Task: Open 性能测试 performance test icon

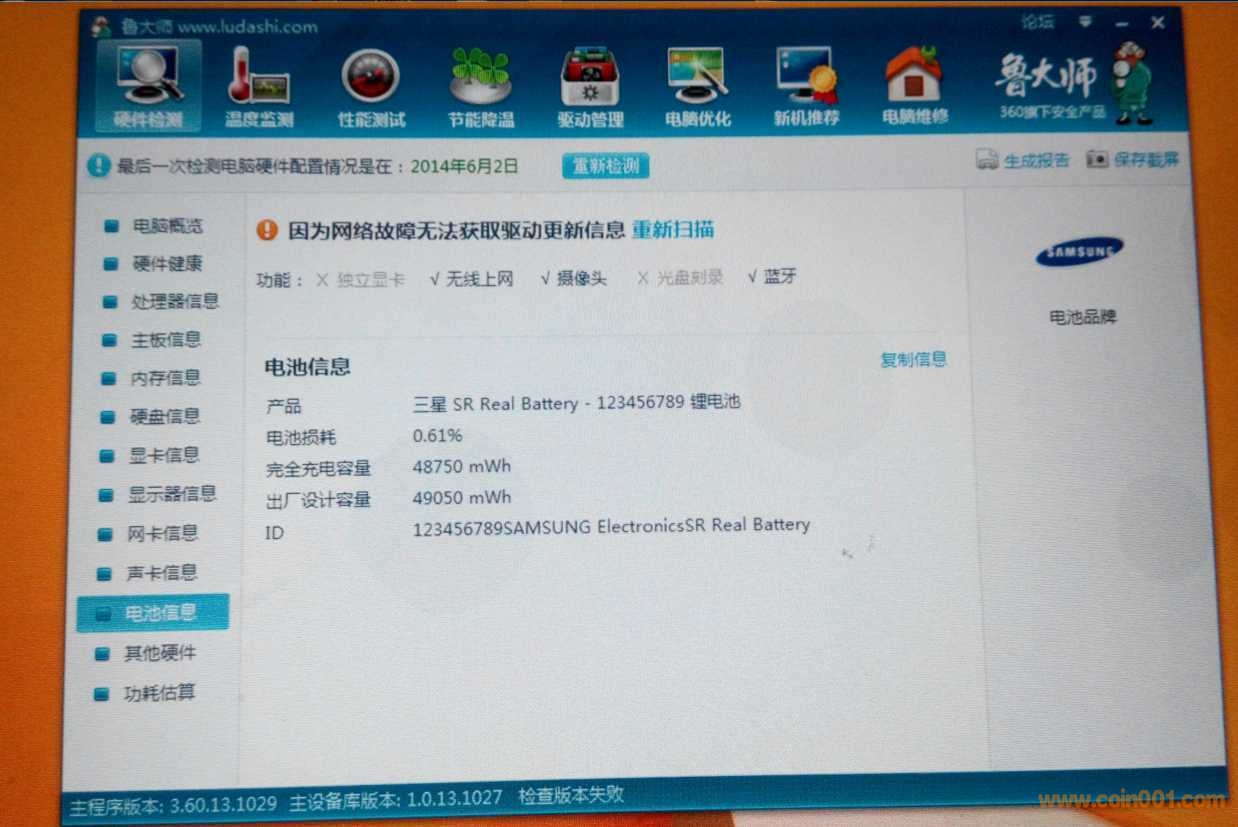Action: pos(371,88)
